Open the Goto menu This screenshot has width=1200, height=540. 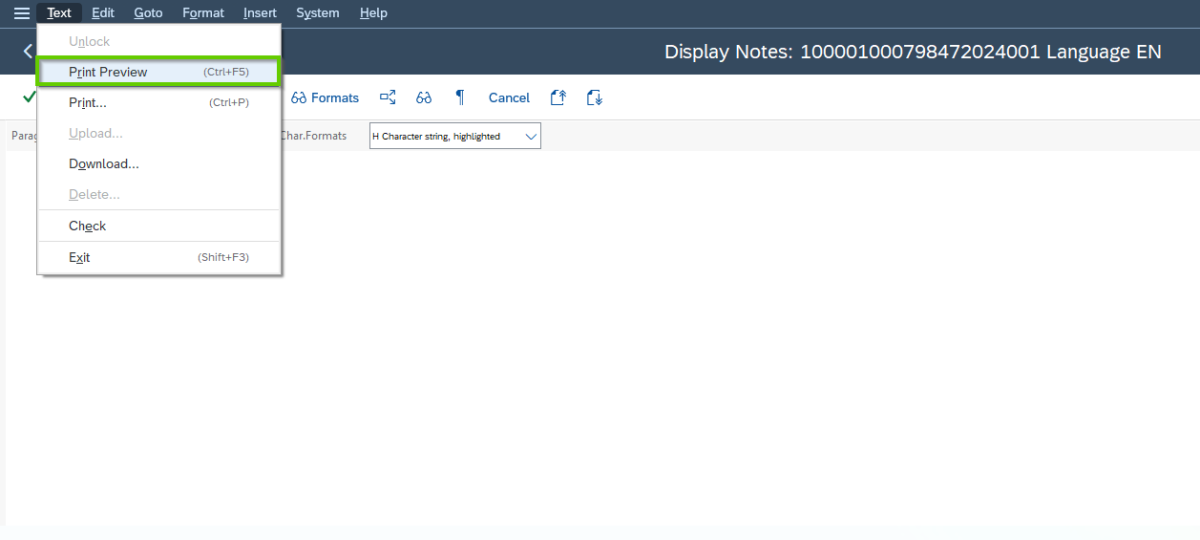tap(148, 13)
